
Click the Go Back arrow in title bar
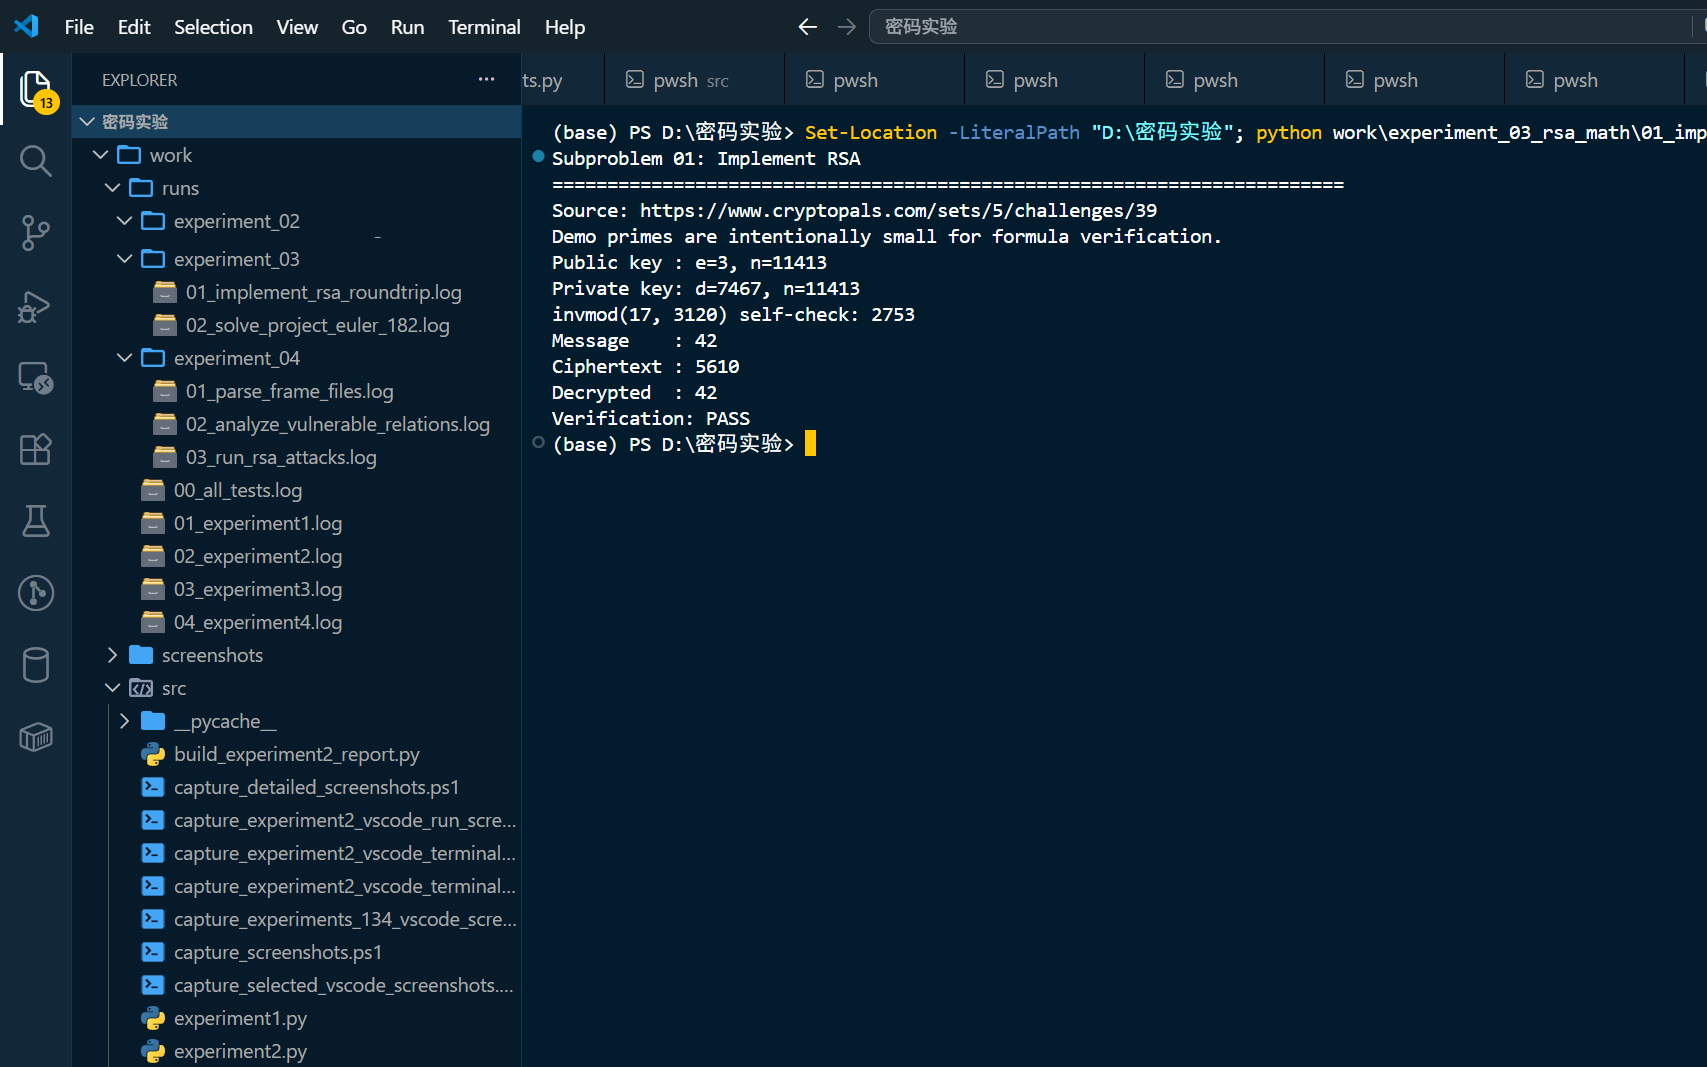click(808, 27)
